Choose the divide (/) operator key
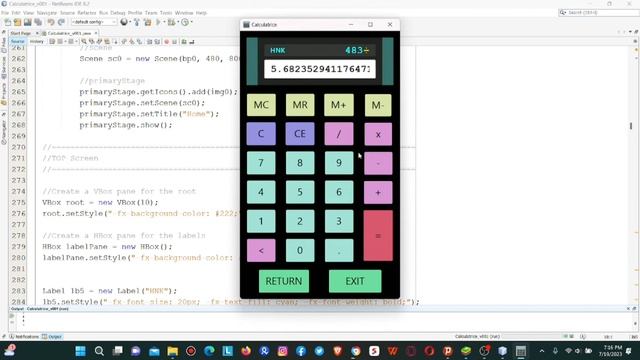Image resolution: width=640 pixels, height=360 pixels. click(x=339, y=134)
